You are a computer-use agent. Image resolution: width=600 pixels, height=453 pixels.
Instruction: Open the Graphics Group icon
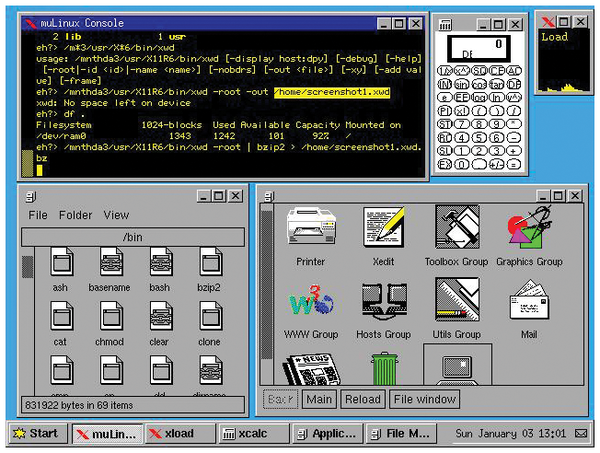click(x=530, y=227)
